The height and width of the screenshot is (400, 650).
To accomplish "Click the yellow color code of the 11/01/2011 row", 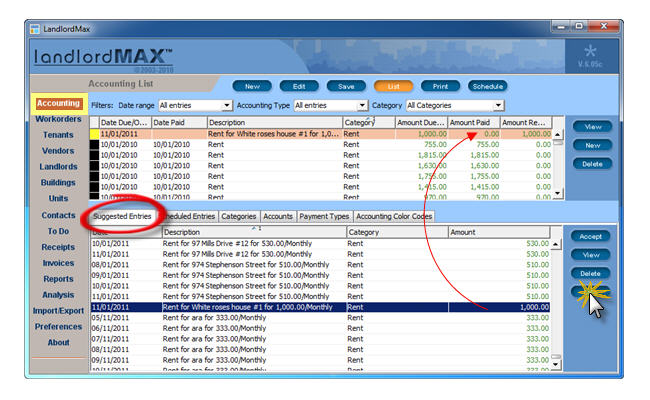I will 95,134.
